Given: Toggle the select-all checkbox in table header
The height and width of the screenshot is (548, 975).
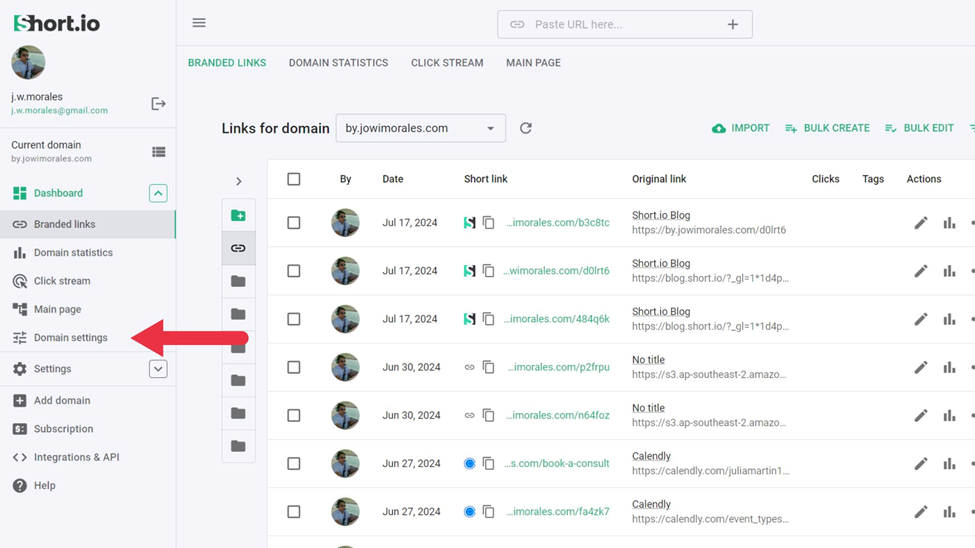Looking at the screenshot, I should pyautogui.click(x=293, y=179).
